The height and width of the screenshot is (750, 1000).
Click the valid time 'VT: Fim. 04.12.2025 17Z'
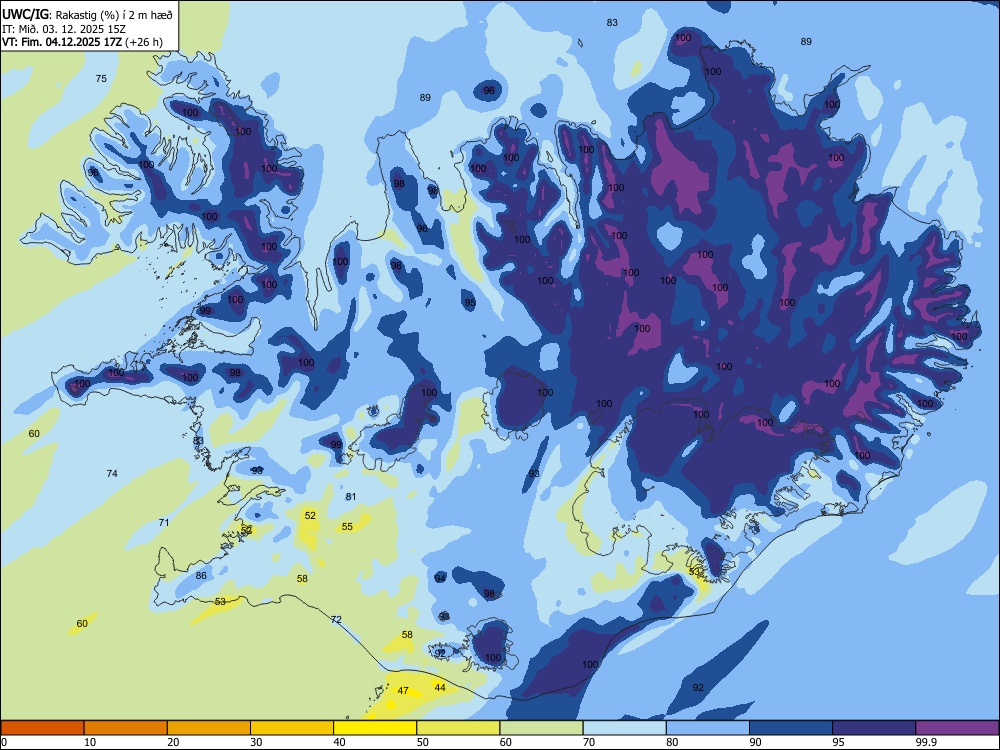tap(62, 42)
